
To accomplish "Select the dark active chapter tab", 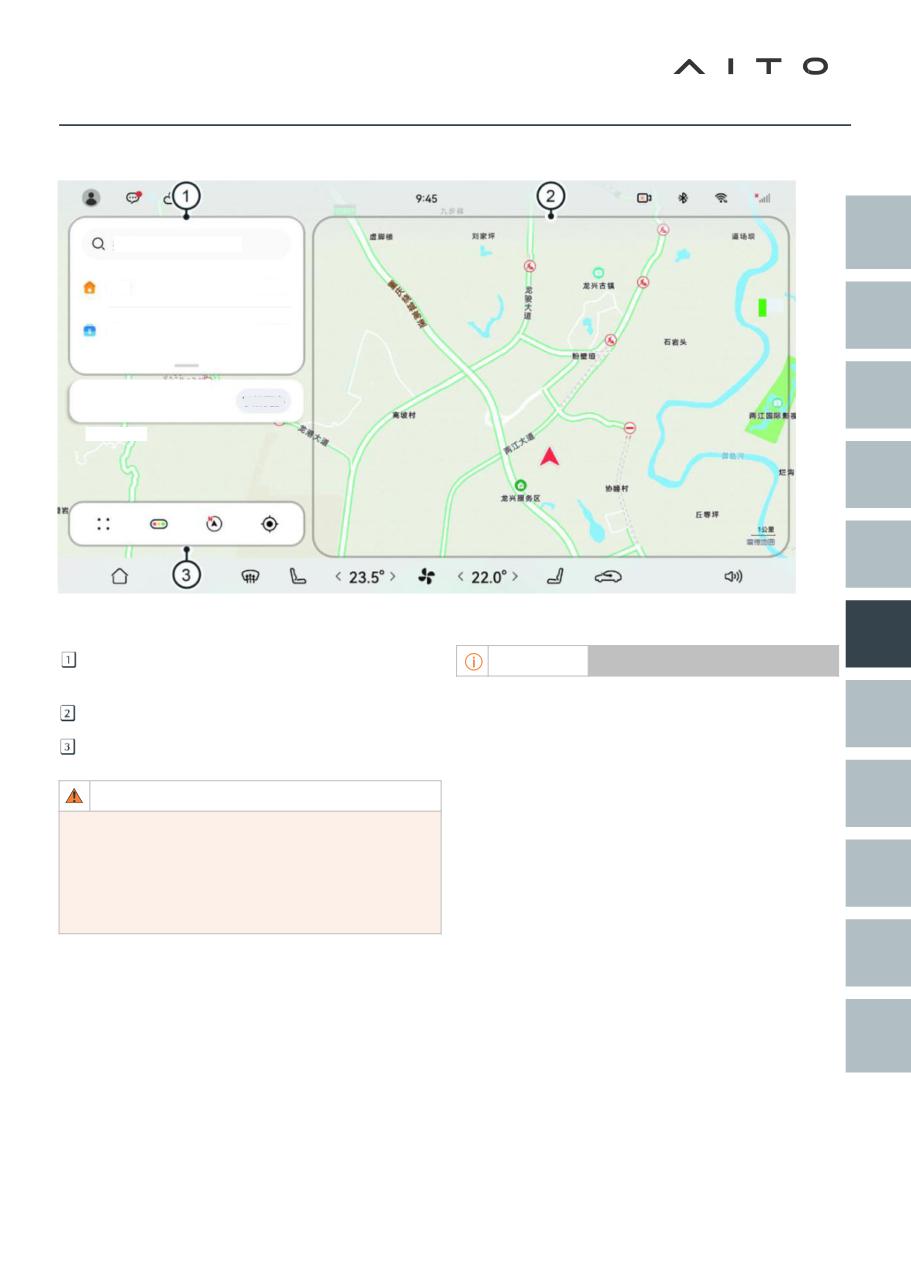I will tap(877, 634).
